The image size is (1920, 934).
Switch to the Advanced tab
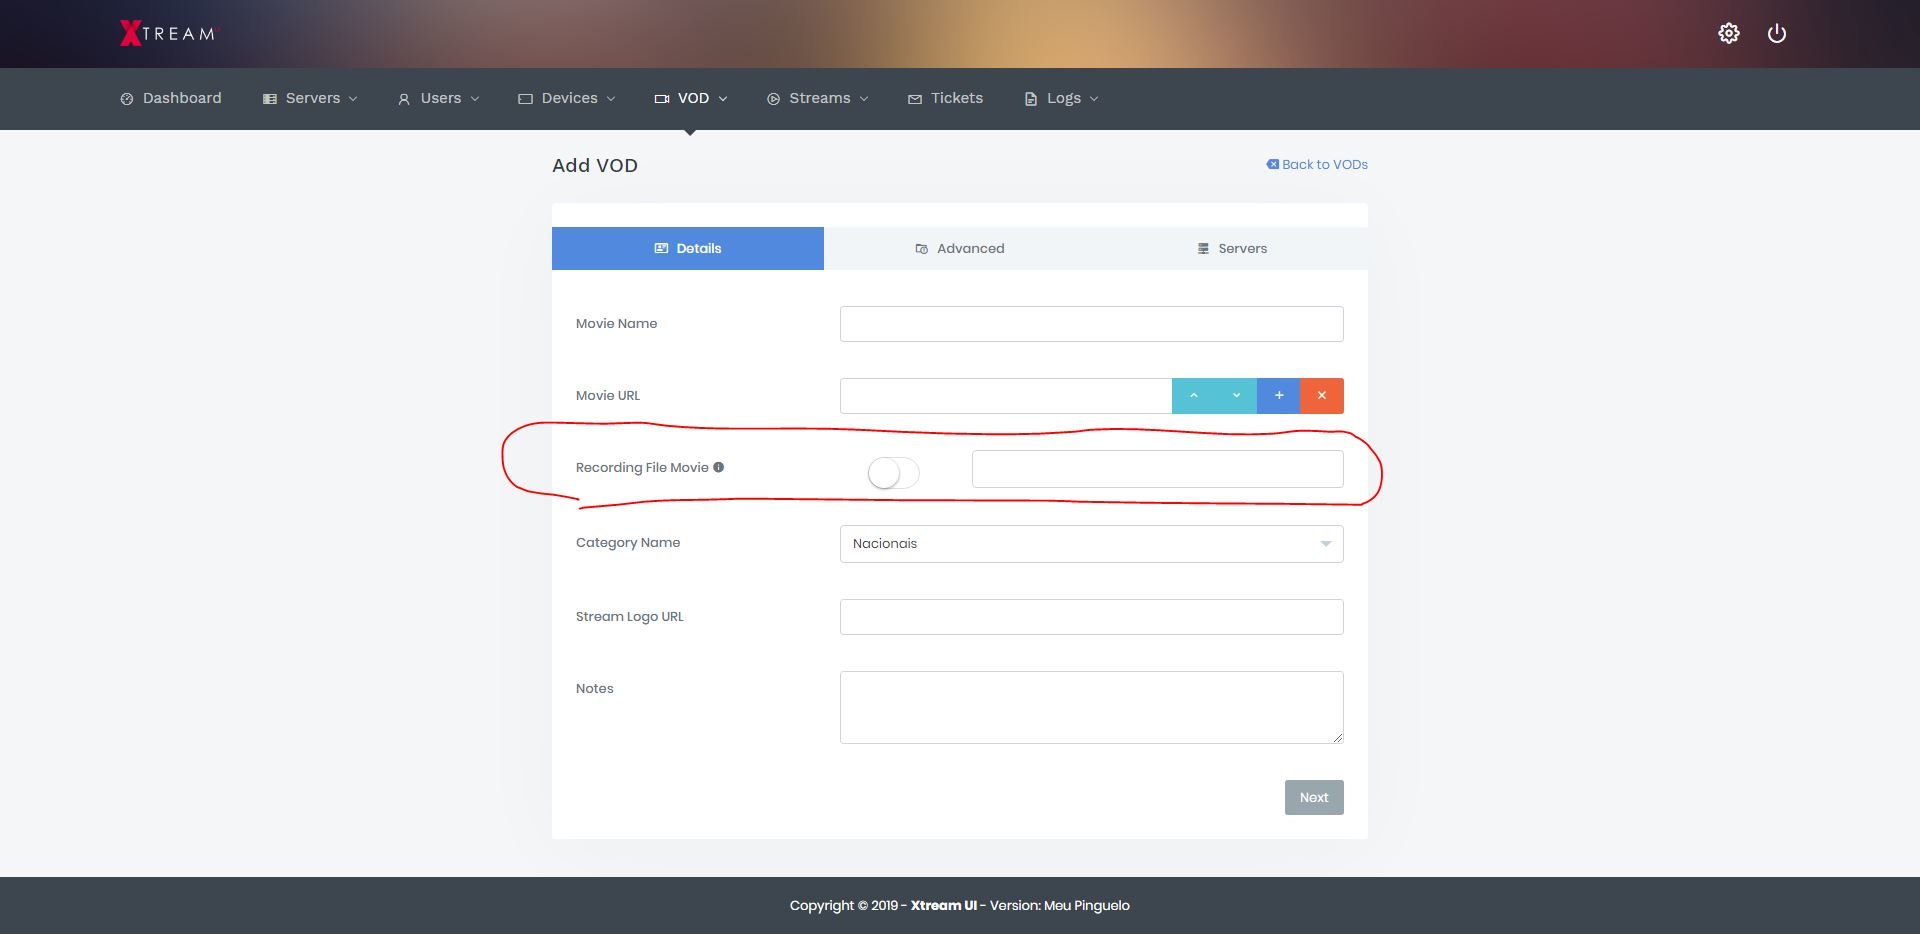960,248
